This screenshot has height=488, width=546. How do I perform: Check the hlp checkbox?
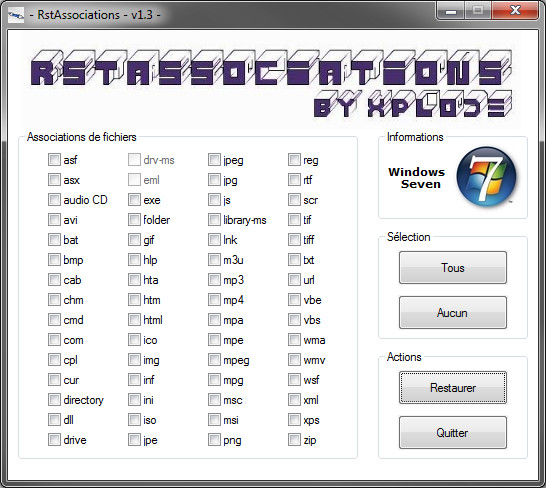(134, 260)
